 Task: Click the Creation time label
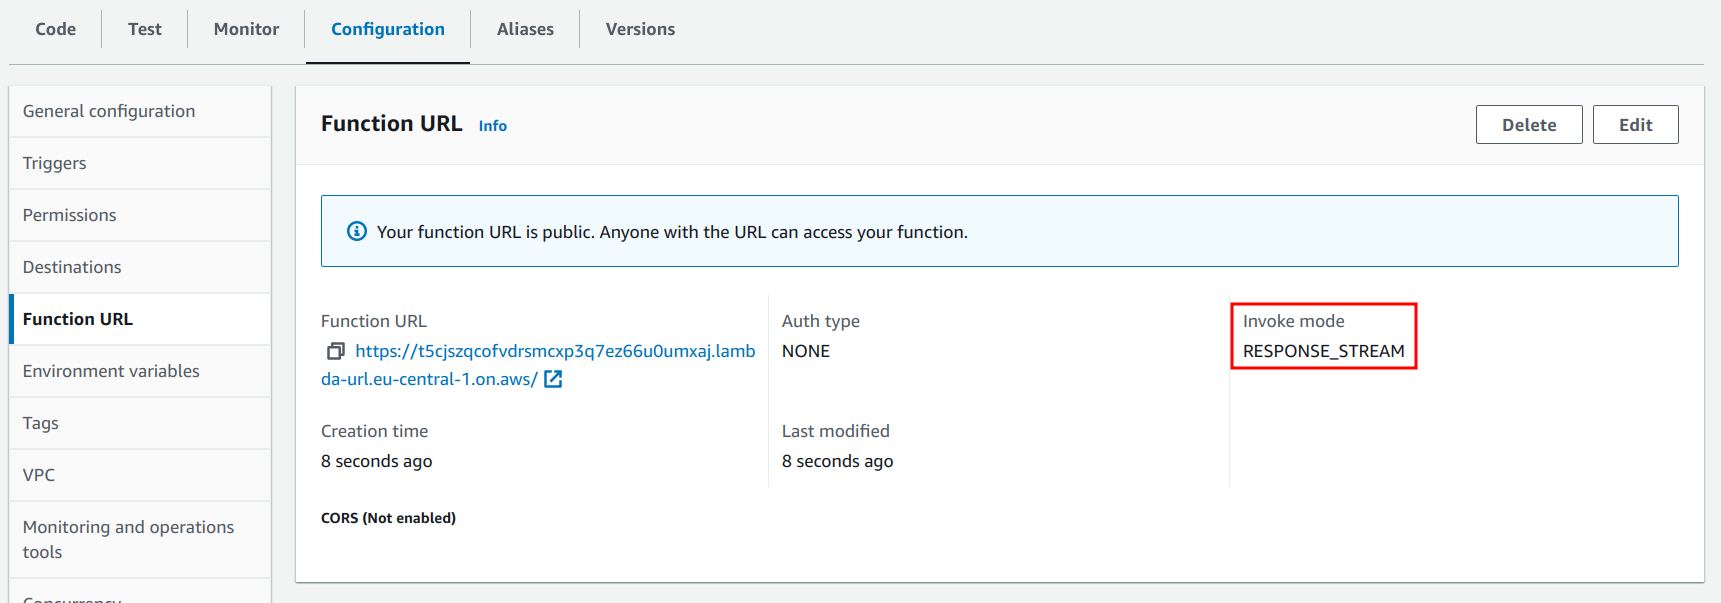[x=375, y=431]
